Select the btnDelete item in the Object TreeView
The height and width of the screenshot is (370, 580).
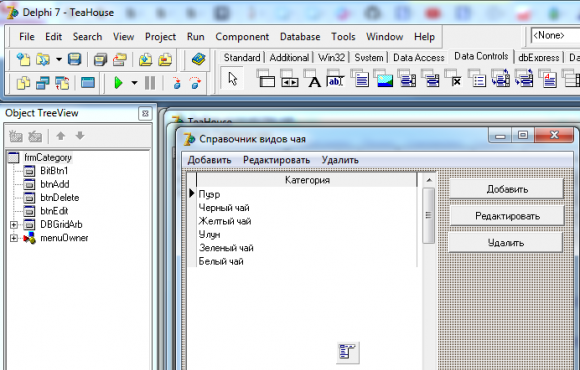click(60, 198)
